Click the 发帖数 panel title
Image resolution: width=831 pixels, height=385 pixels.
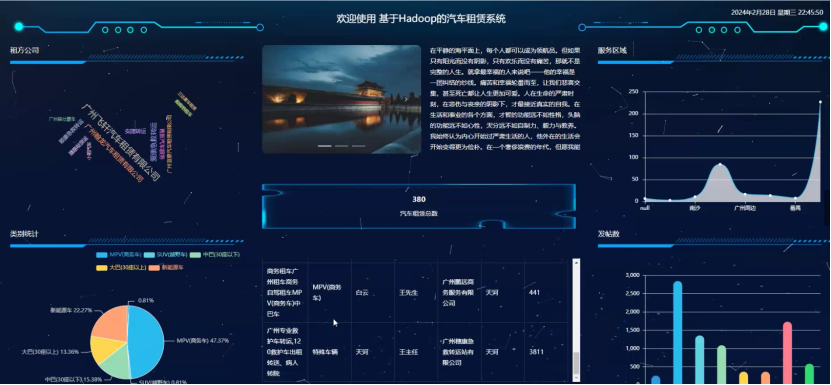pos(608,234)
